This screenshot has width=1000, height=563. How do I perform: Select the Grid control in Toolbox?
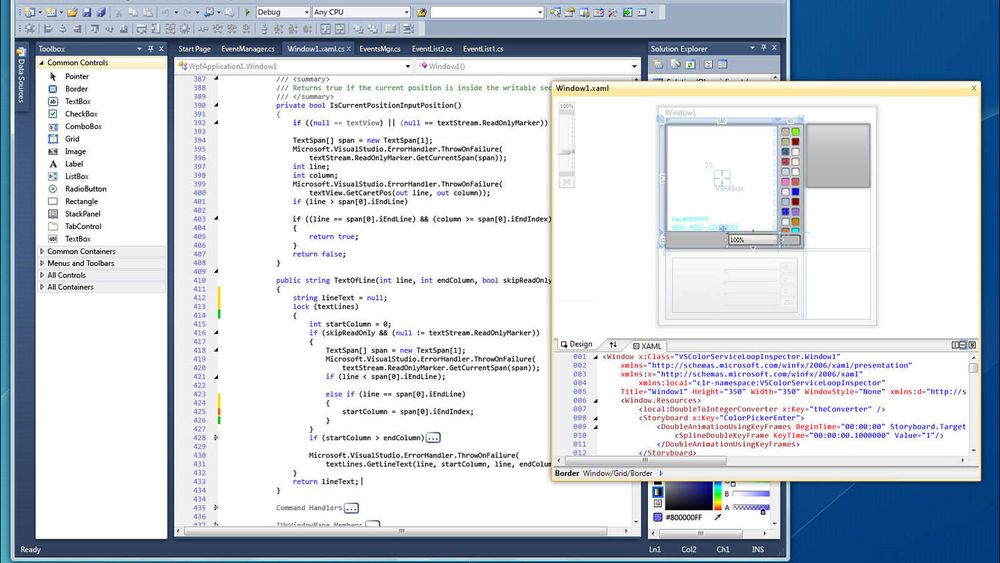tap(72, 138)
